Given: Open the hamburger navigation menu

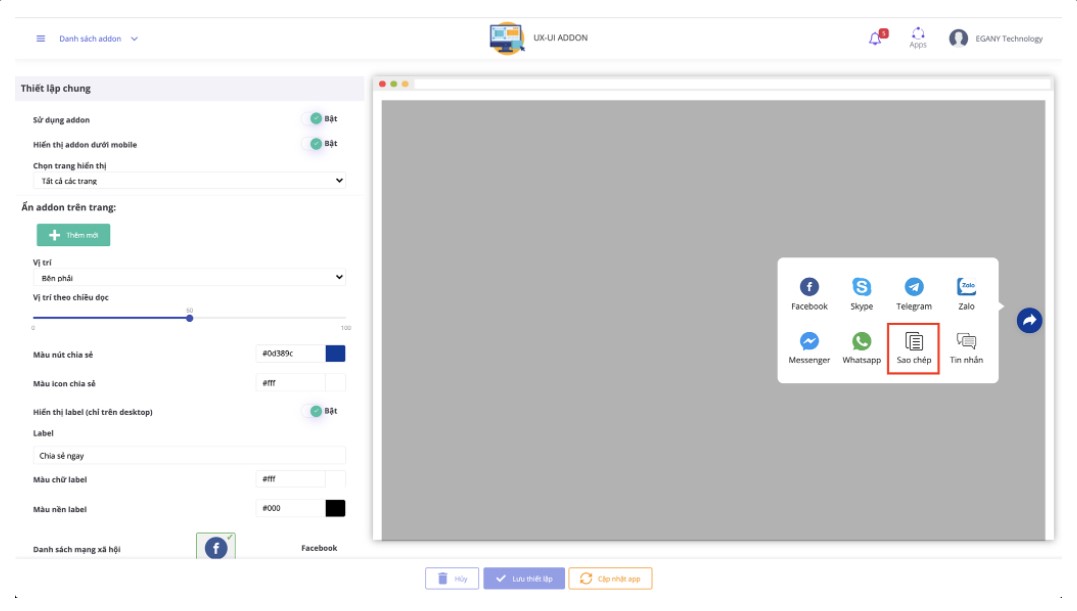Looking at the screenshot, I should click(x=41, y=39).
